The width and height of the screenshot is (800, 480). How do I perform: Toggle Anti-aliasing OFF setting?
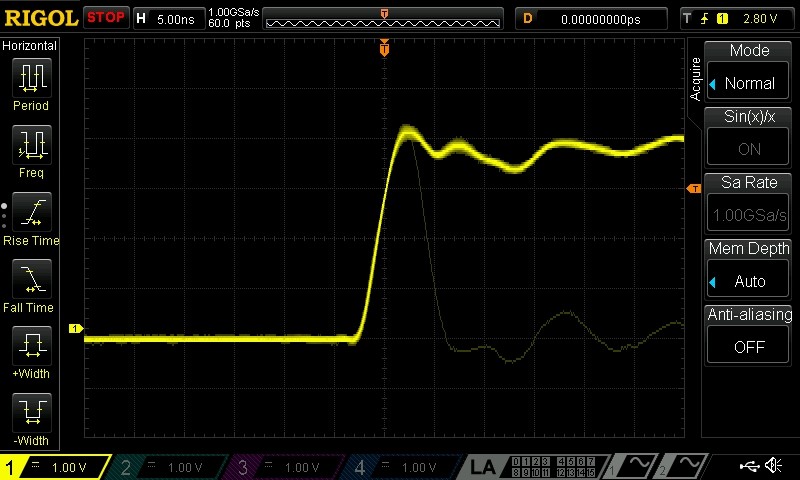point(748,347)
